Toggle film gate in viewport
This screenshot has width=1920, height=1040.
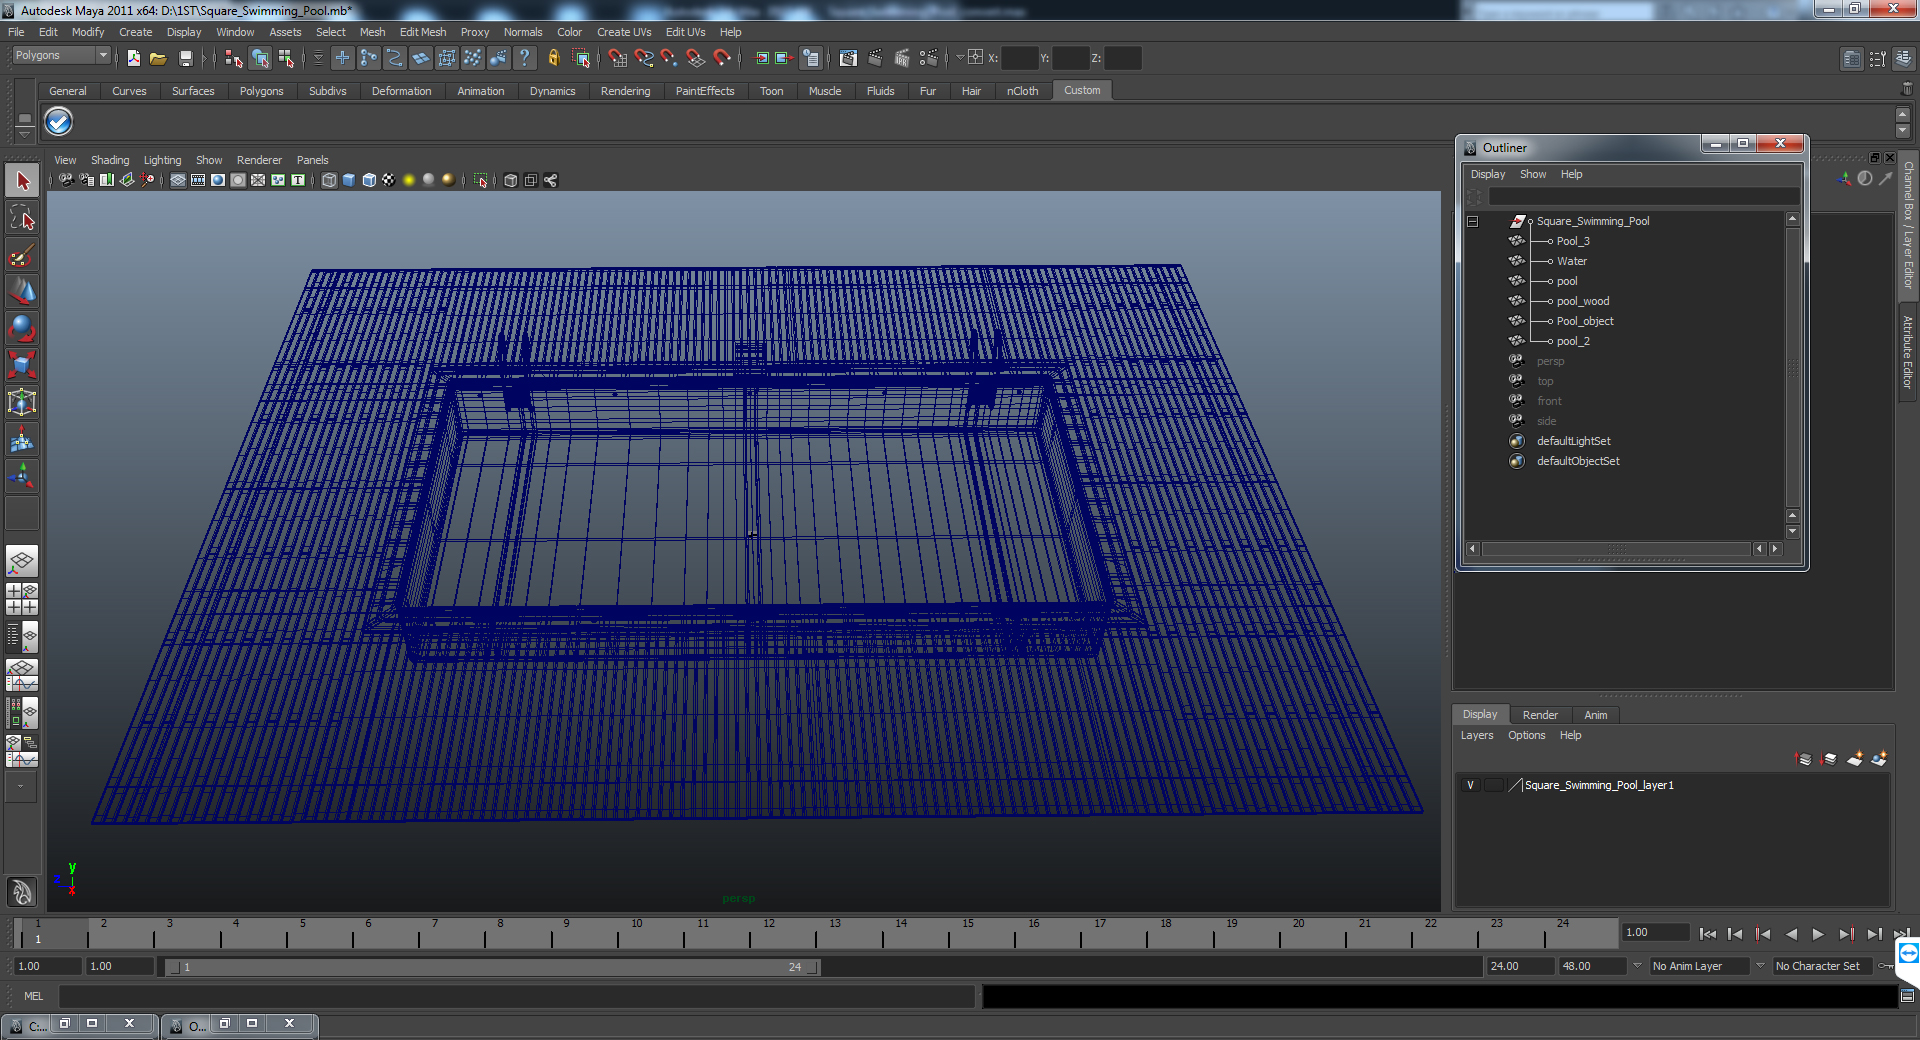[198, 180]
